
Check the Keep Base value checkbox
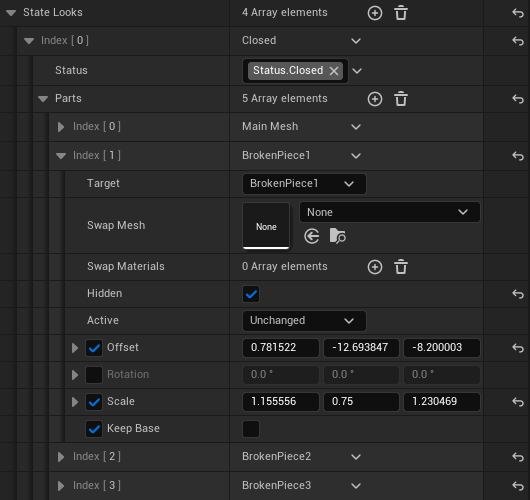[x=251, y=429]
